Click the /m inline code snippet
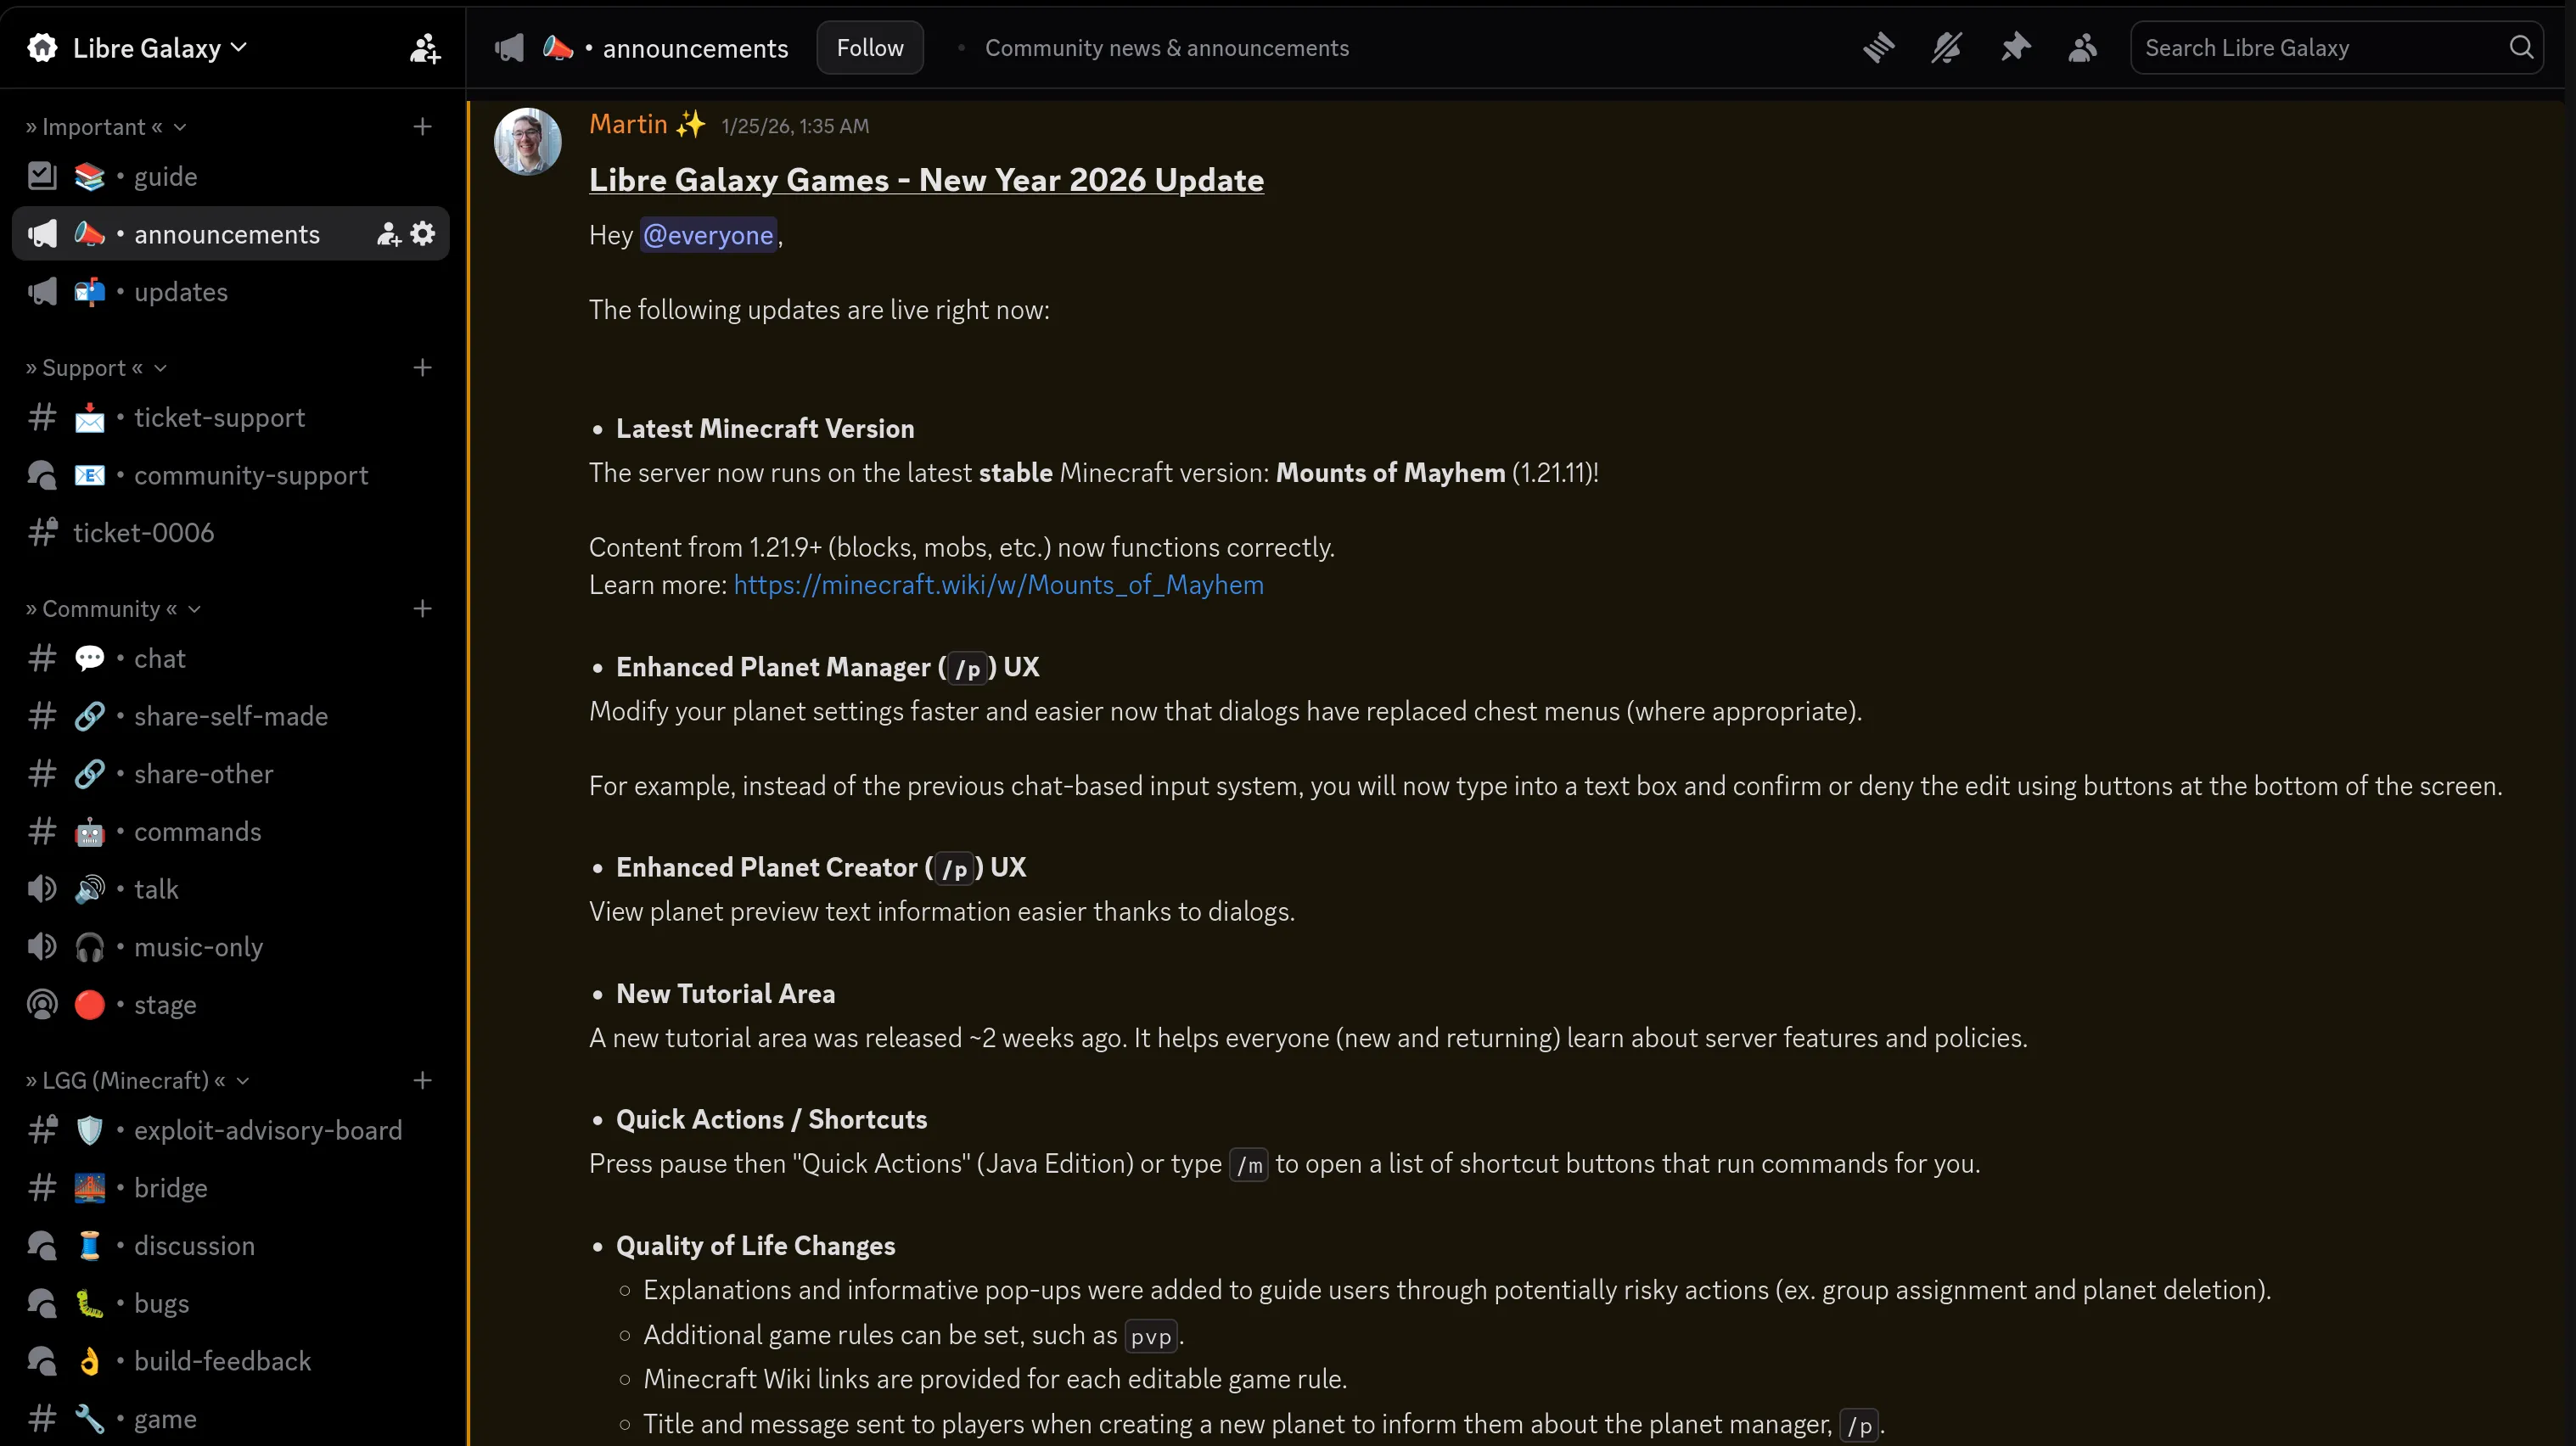The height and width of the screenshot is (1446, 2576). coord(1248,1165)
